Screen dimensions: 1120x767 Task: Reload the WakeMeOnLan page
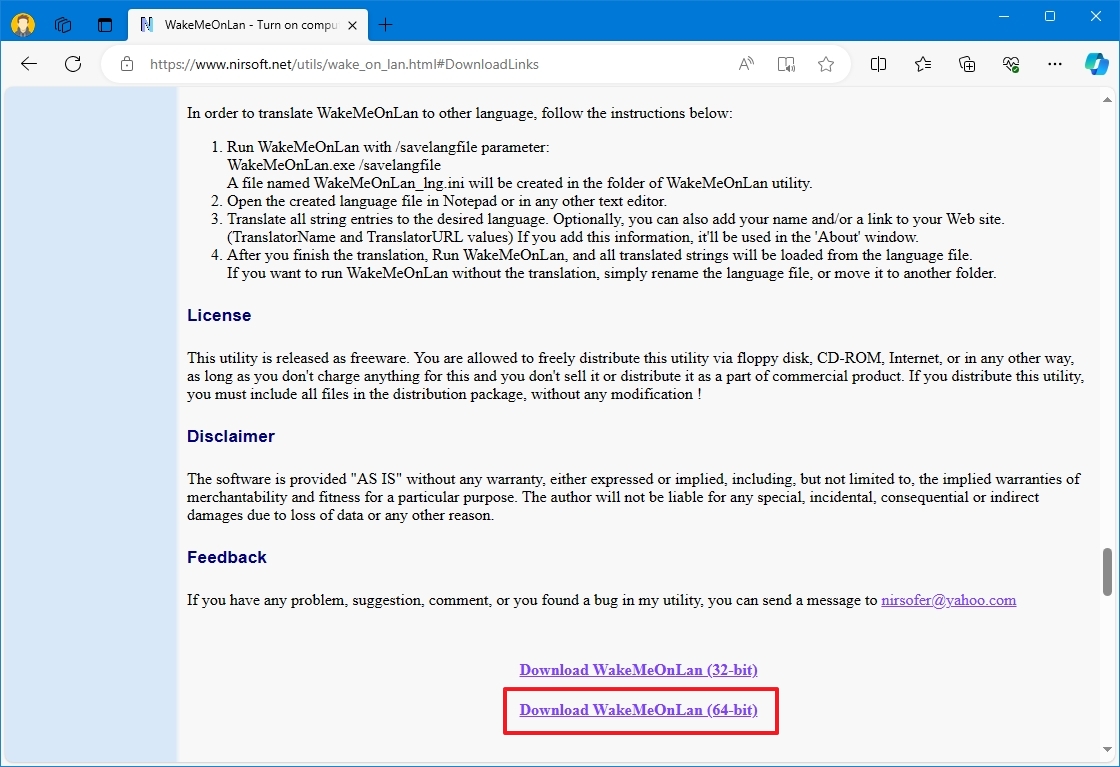(72, 63)
